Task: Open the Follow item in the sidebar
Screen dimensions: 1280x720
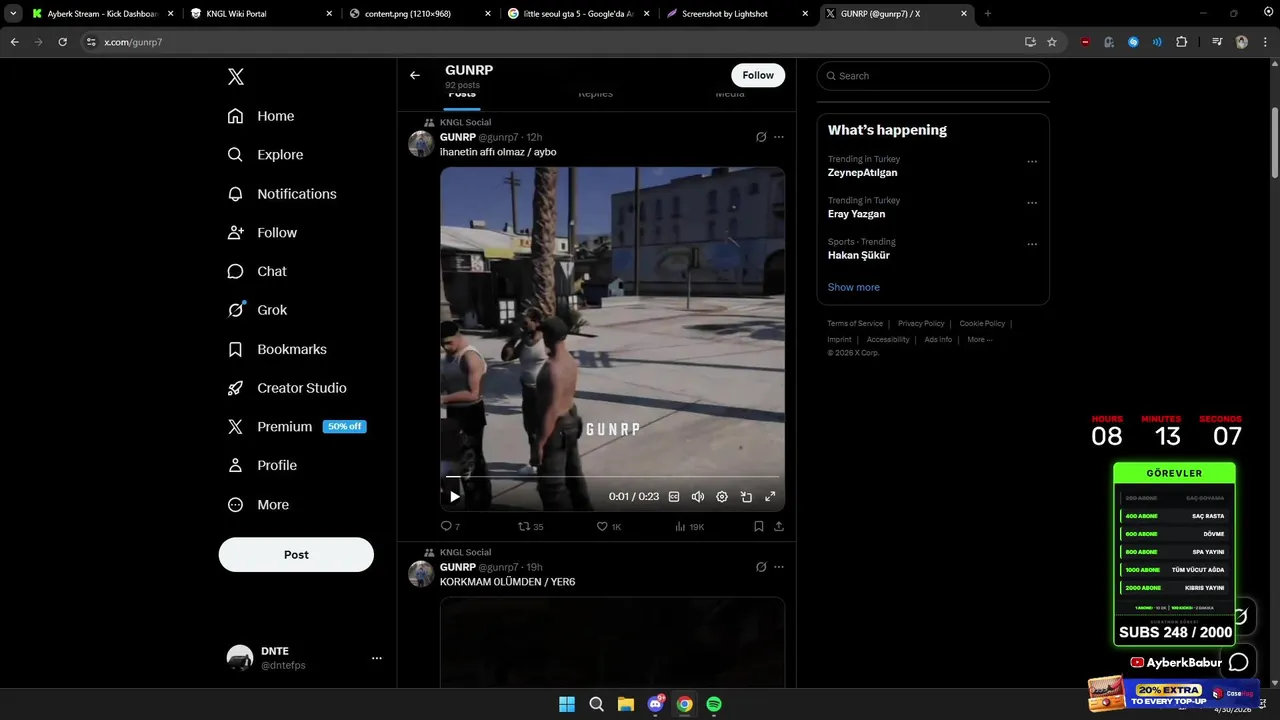Action: coord(262,232)
